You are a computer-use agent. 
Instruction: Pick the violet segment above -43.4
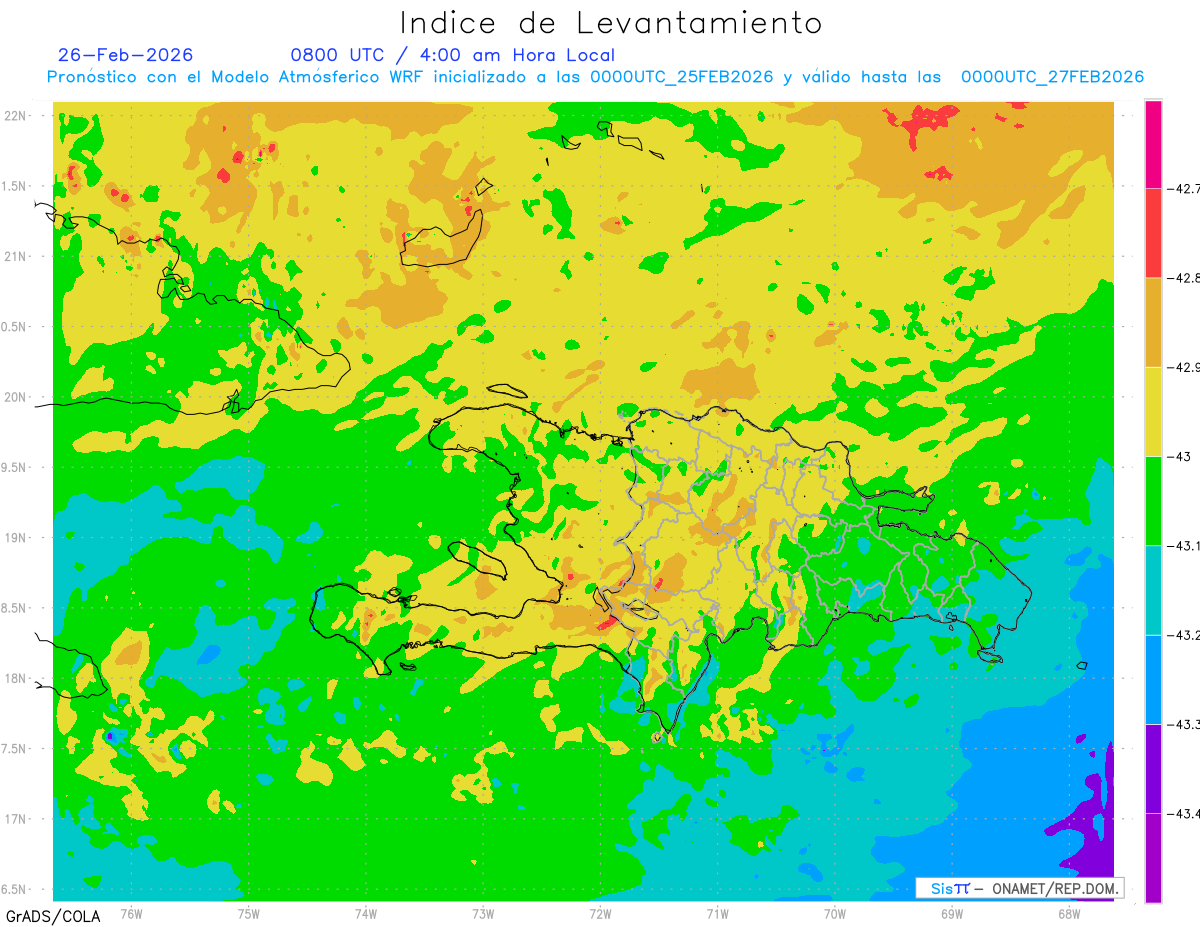(1153, 768)
